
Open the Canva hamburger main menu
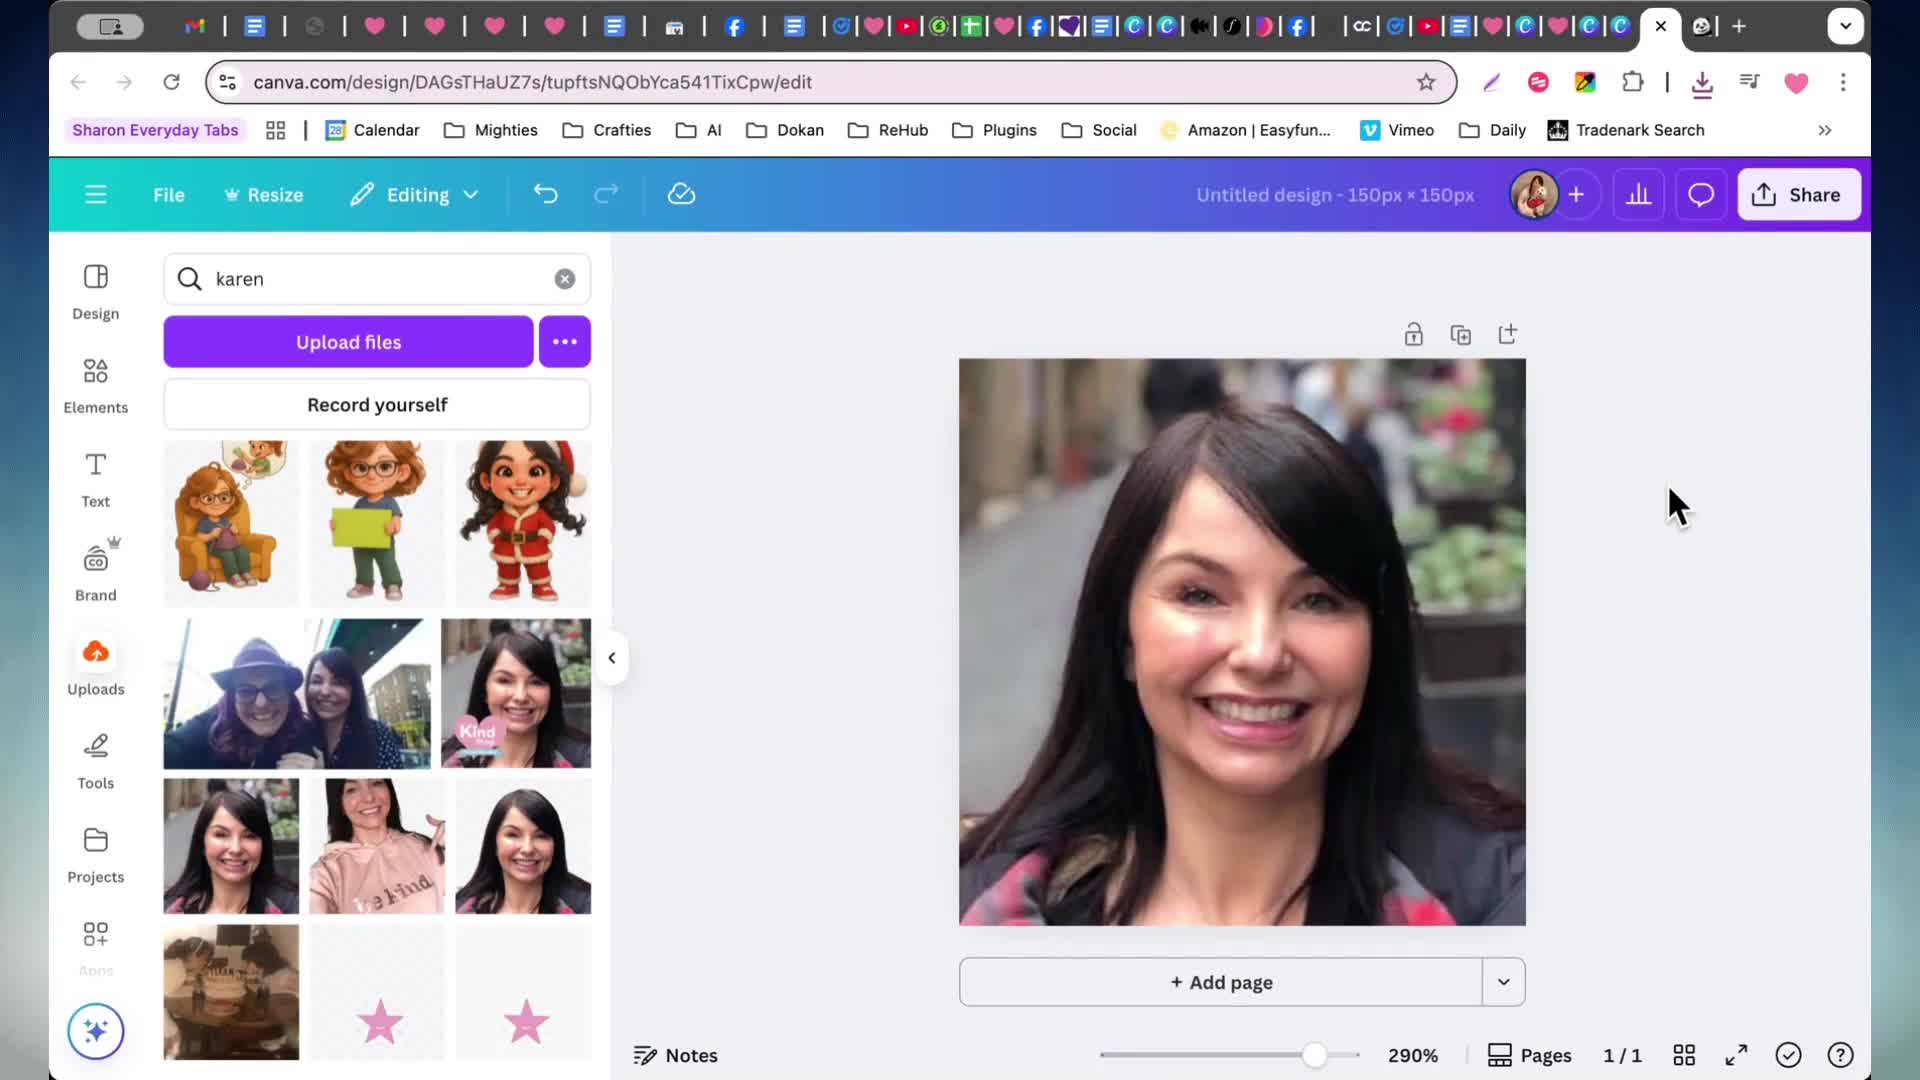[95, 194]
